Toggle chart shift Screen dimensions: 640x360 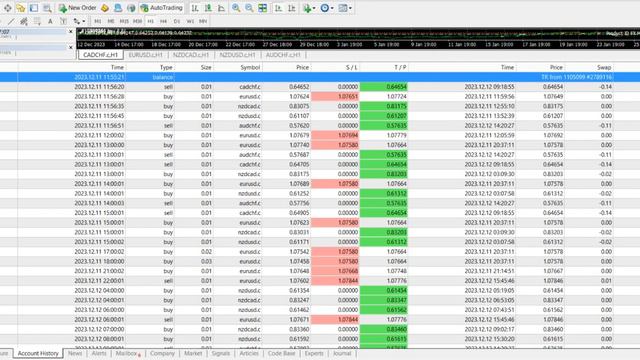(291, 8)
